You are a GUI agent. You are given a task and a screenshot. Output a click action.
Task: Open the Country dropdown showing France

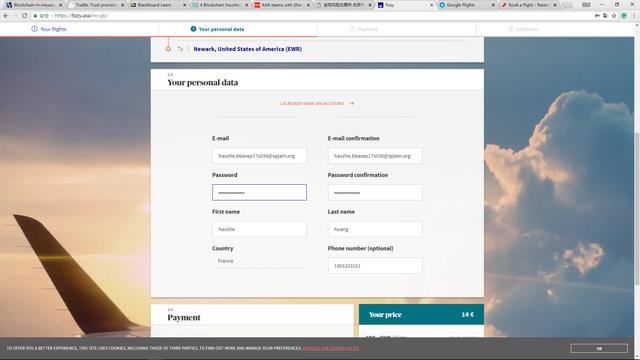click(x=259, y=261)
